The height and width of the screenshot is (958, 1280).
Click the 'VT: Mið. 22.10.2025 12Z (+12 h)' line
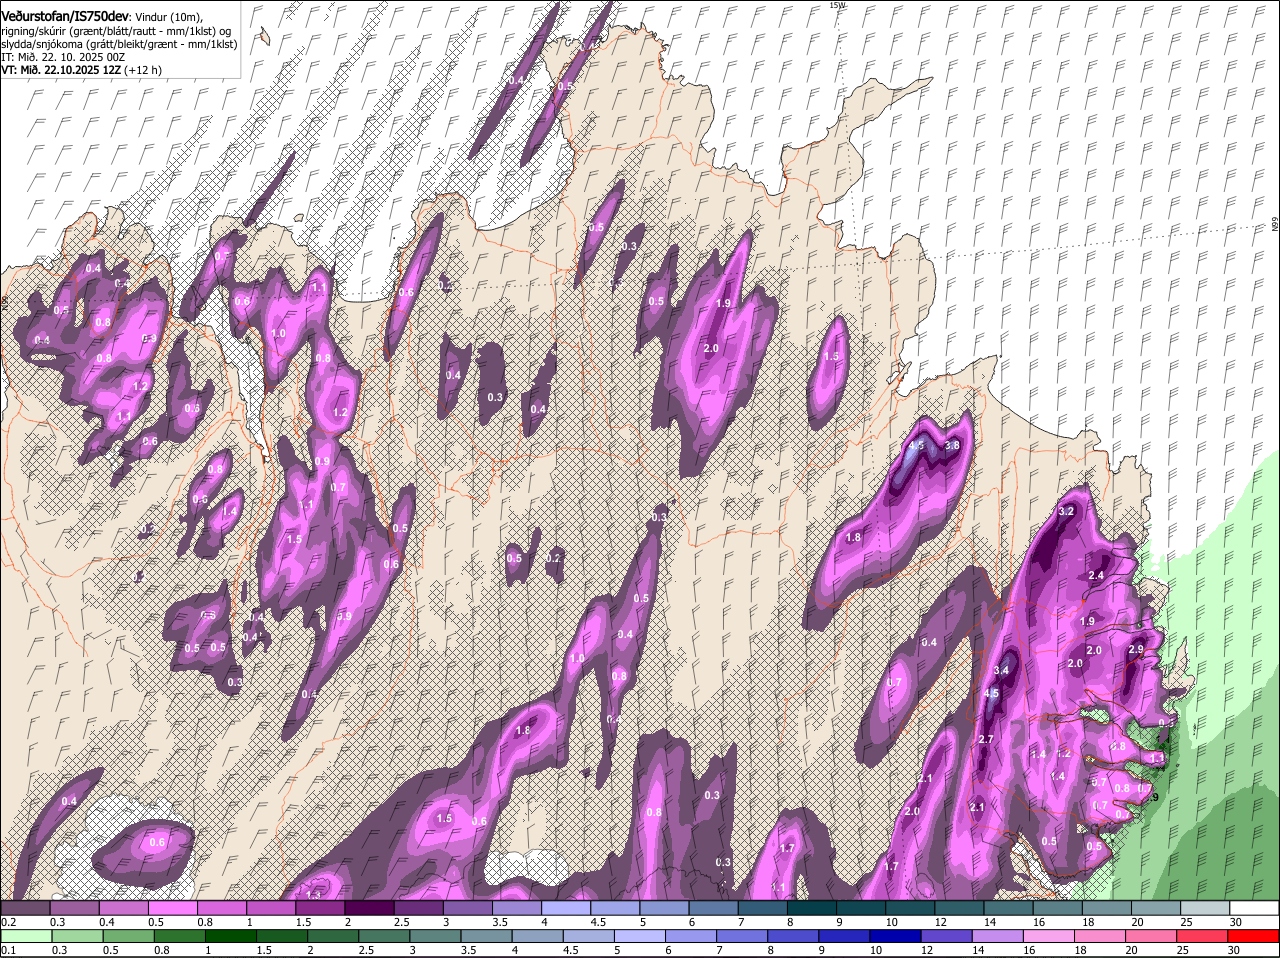pos(81,70)
